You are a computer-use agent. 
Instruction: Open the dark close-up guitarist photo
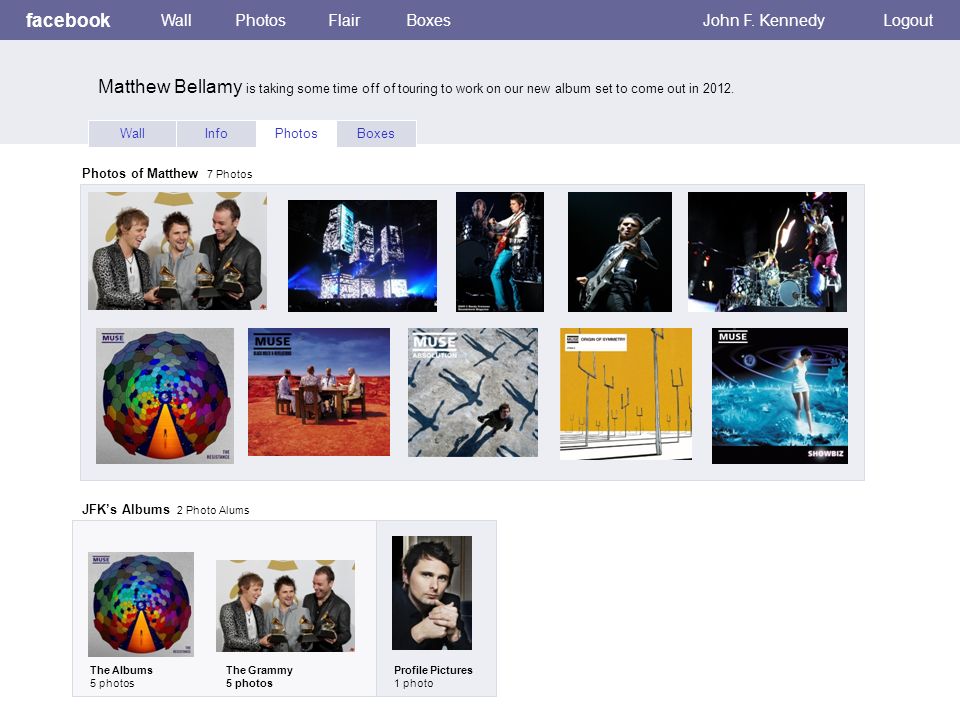pyautogui.click(x=620, y=252)
